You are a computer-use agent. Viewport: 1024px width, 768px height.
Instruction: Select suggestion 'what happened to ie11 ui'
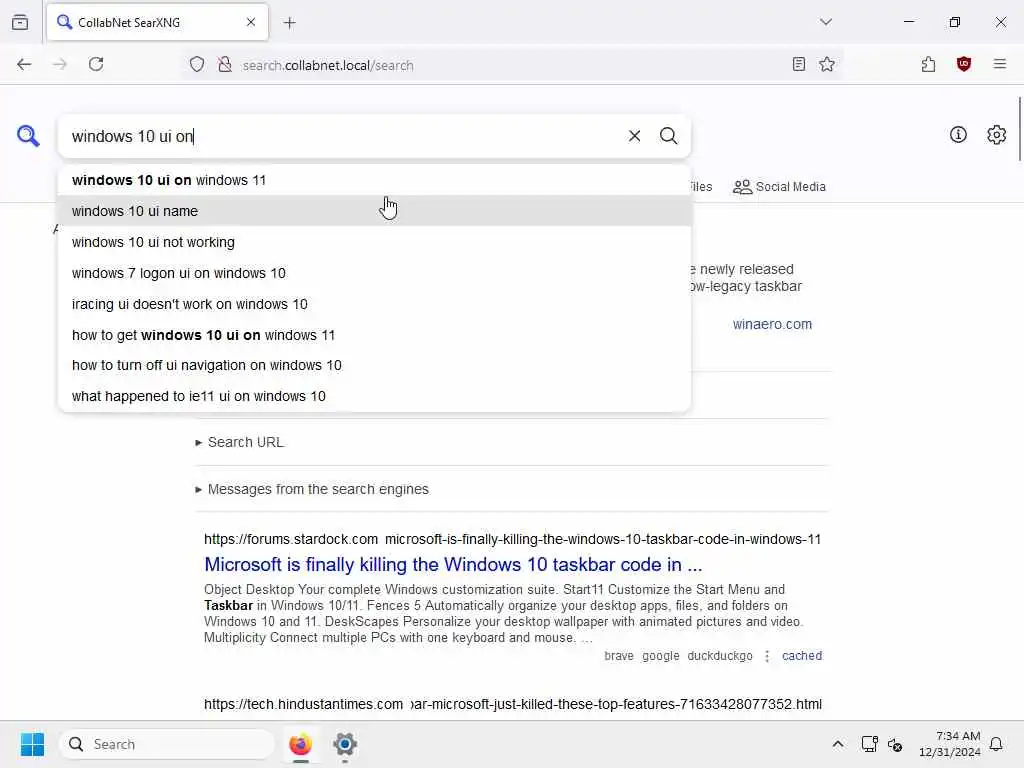[x=374, y=396]
